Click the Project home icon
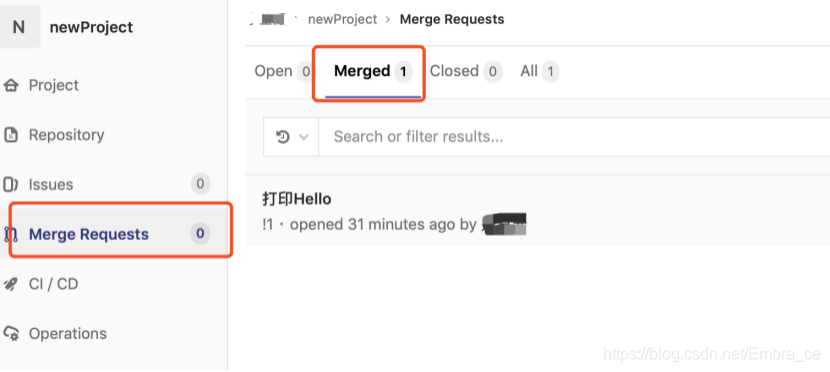 [11, 85]
